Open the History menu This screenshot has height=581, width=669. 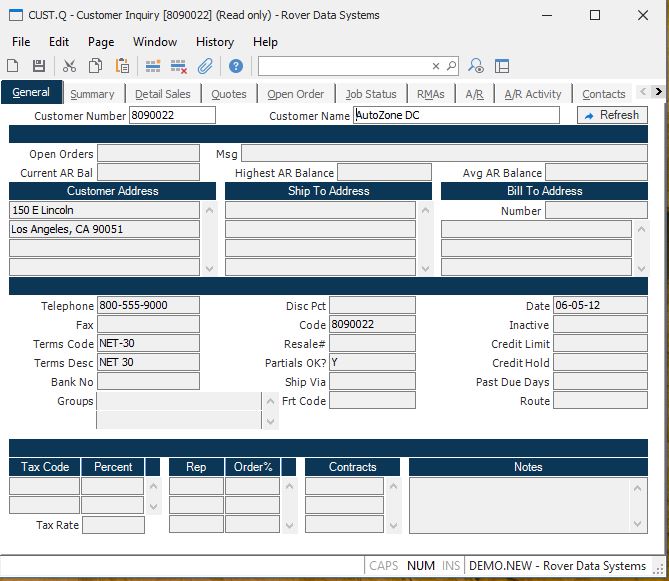click(214, 42)
